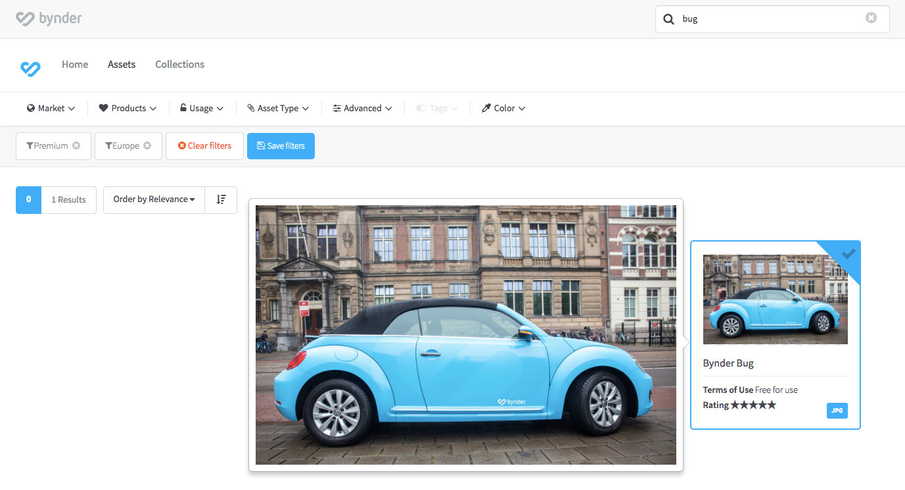Deselect asset via blue checkmark corner
The width and height of the screenshot is (905, 490).
[x=847, y=255]
